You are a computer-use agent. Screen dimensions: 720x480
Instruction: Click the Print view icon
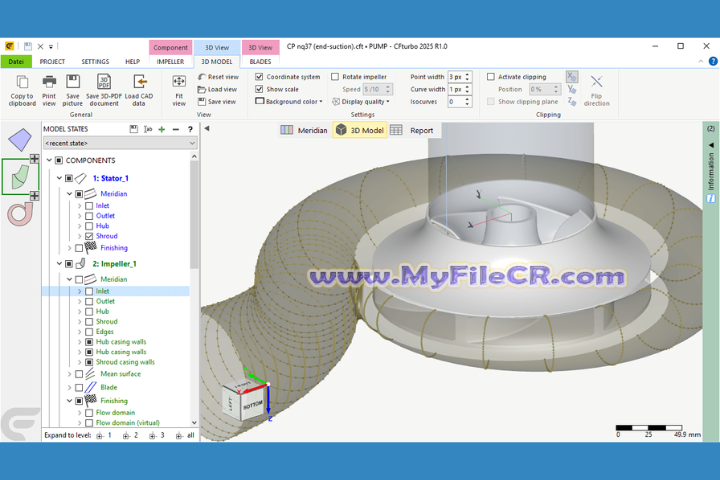click(48, 82)
